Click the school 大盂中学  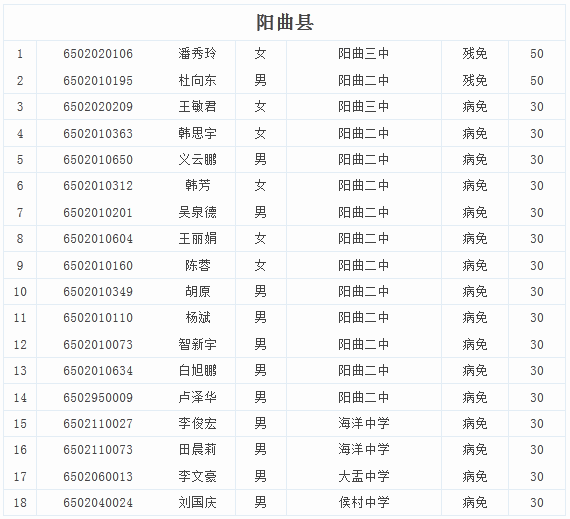click(364, 476)
